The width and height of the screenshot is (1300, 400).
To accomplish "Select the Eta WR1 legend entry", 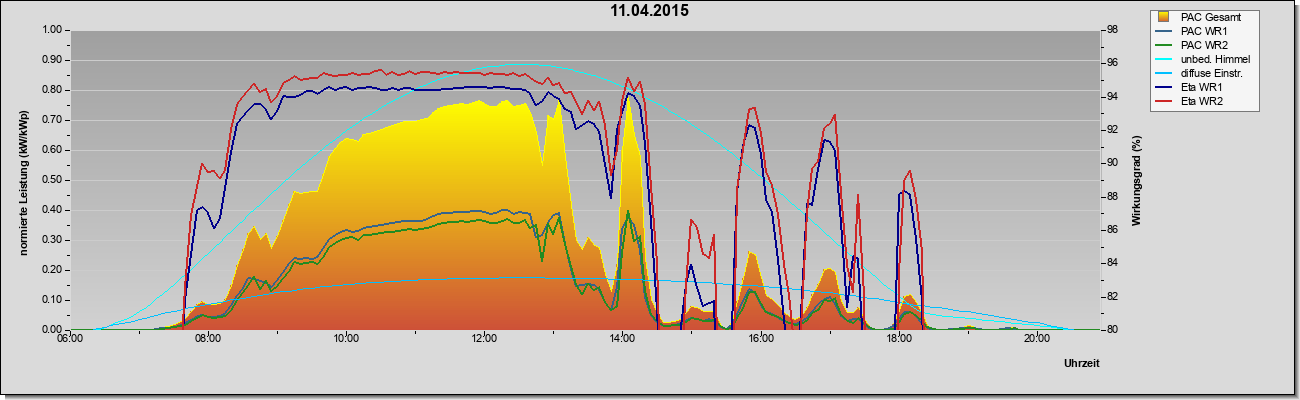I will point(1186,87).
